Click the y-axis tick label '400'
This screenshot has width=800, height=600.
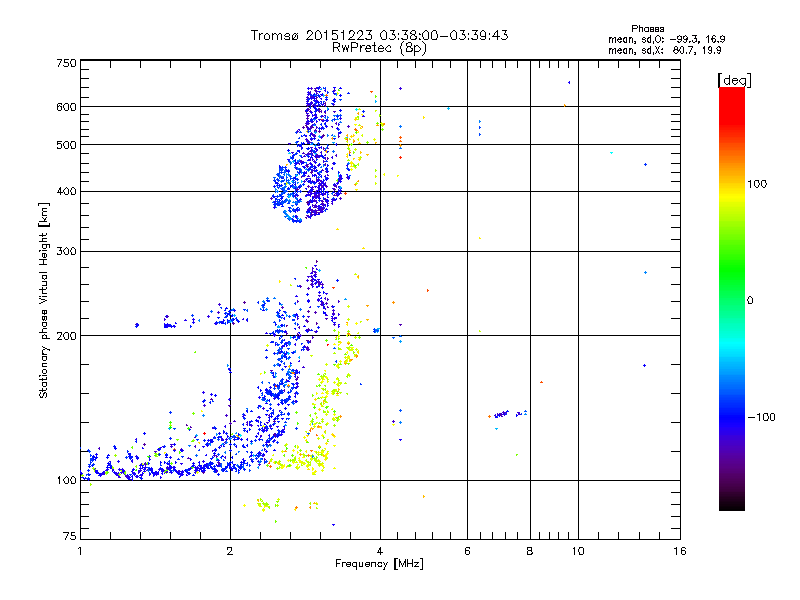point(67,192)
